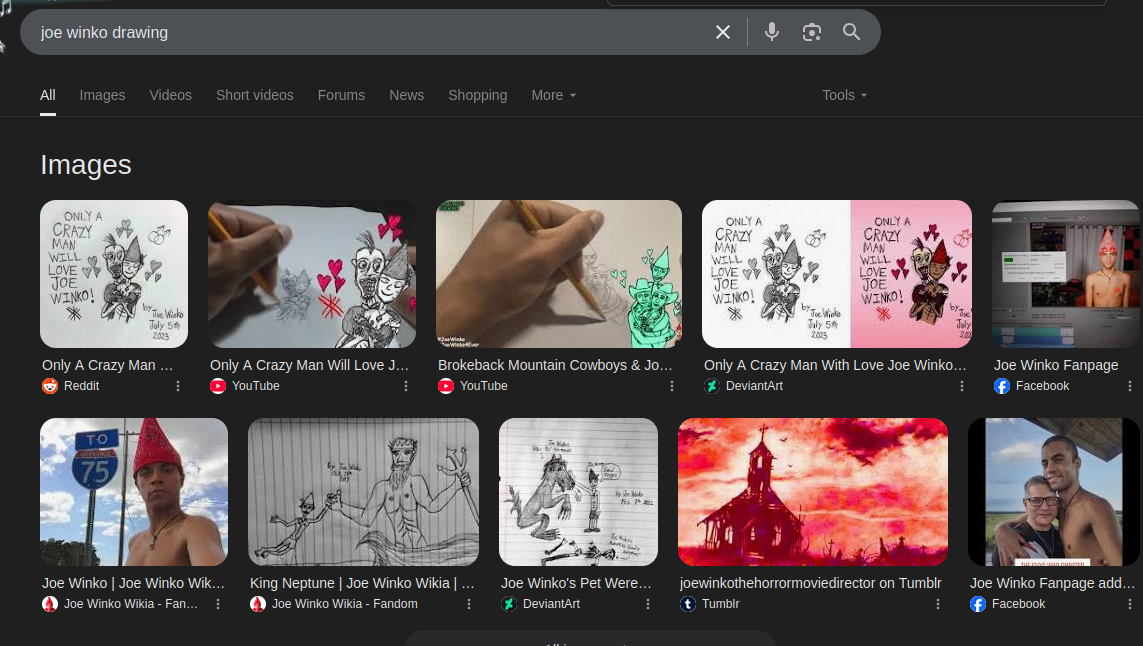Screen dimensions: 1143x646
Task: Open 'Joe Winko Fanpage add...' title link
Action: (x=1053, y=583)
